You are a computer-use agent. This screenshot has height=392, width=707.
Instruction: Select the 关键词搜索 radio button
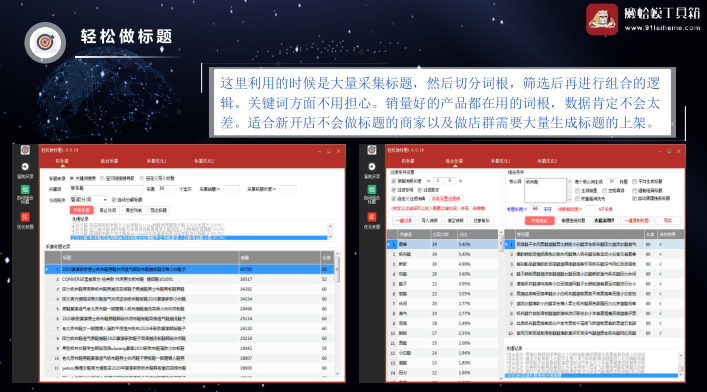click(72, 178)
